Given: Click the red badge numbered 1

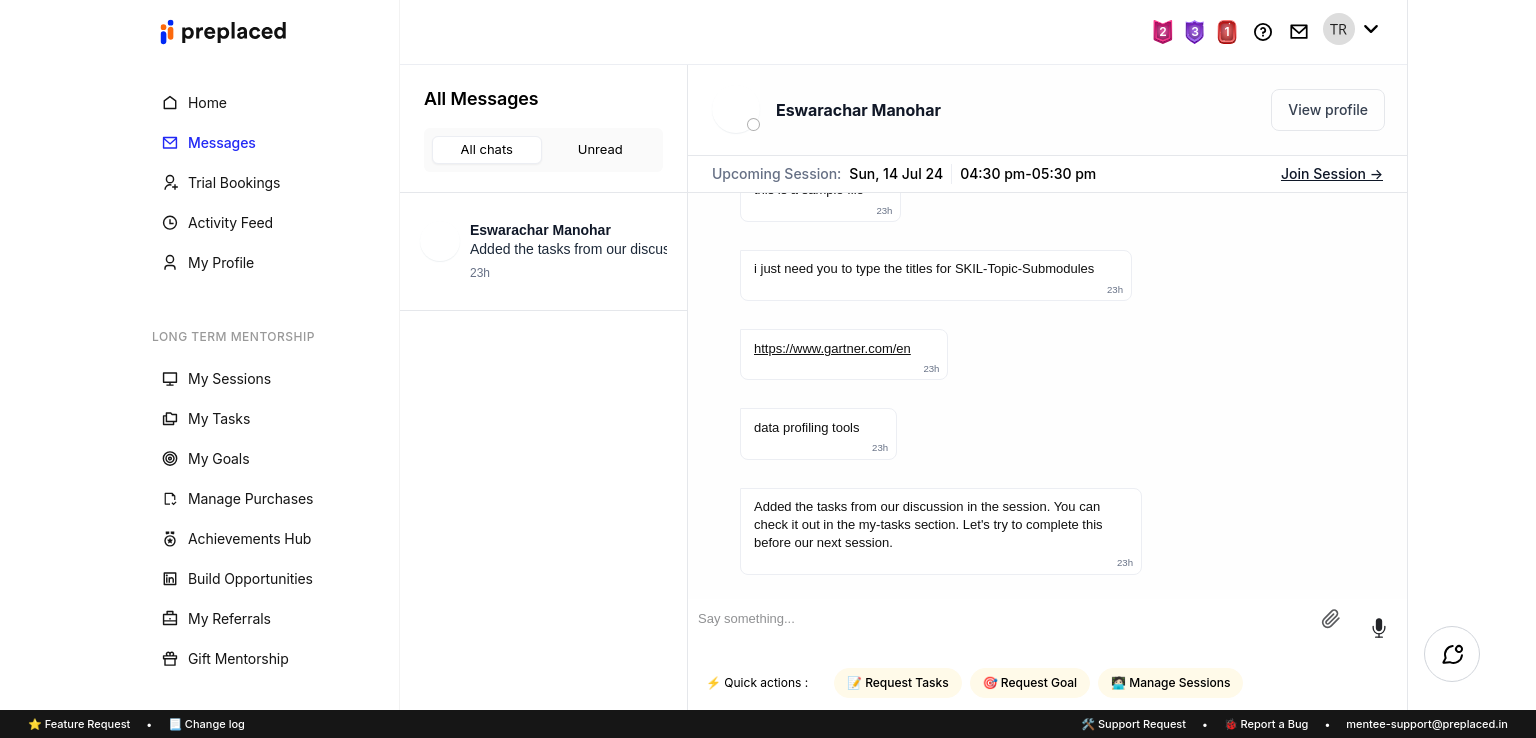Looking at the screenshot, I should coord(1227,32).
